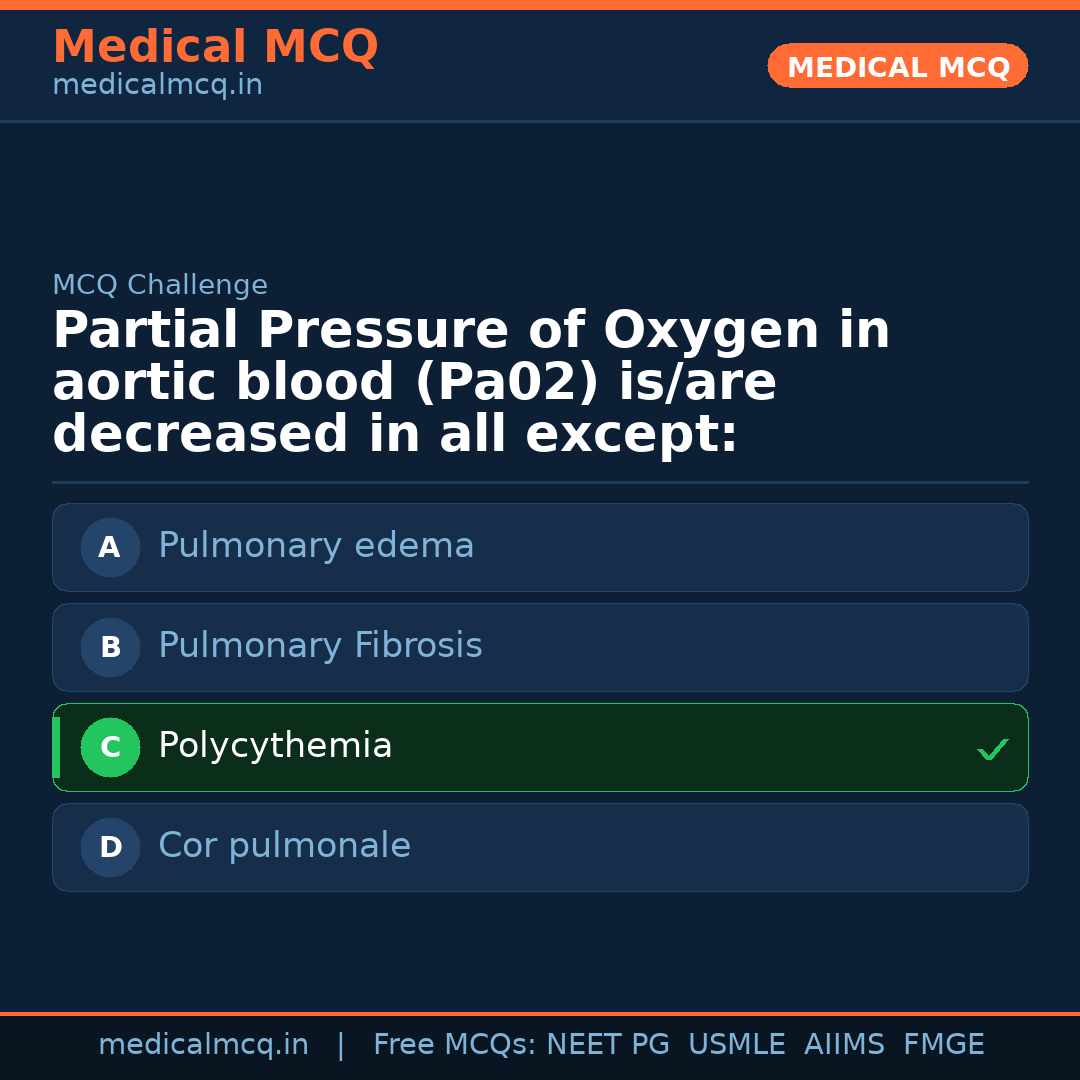1080x1080 pixels.
Task: Click the orange MEDICAL MCQ badge
Action: 897,66
